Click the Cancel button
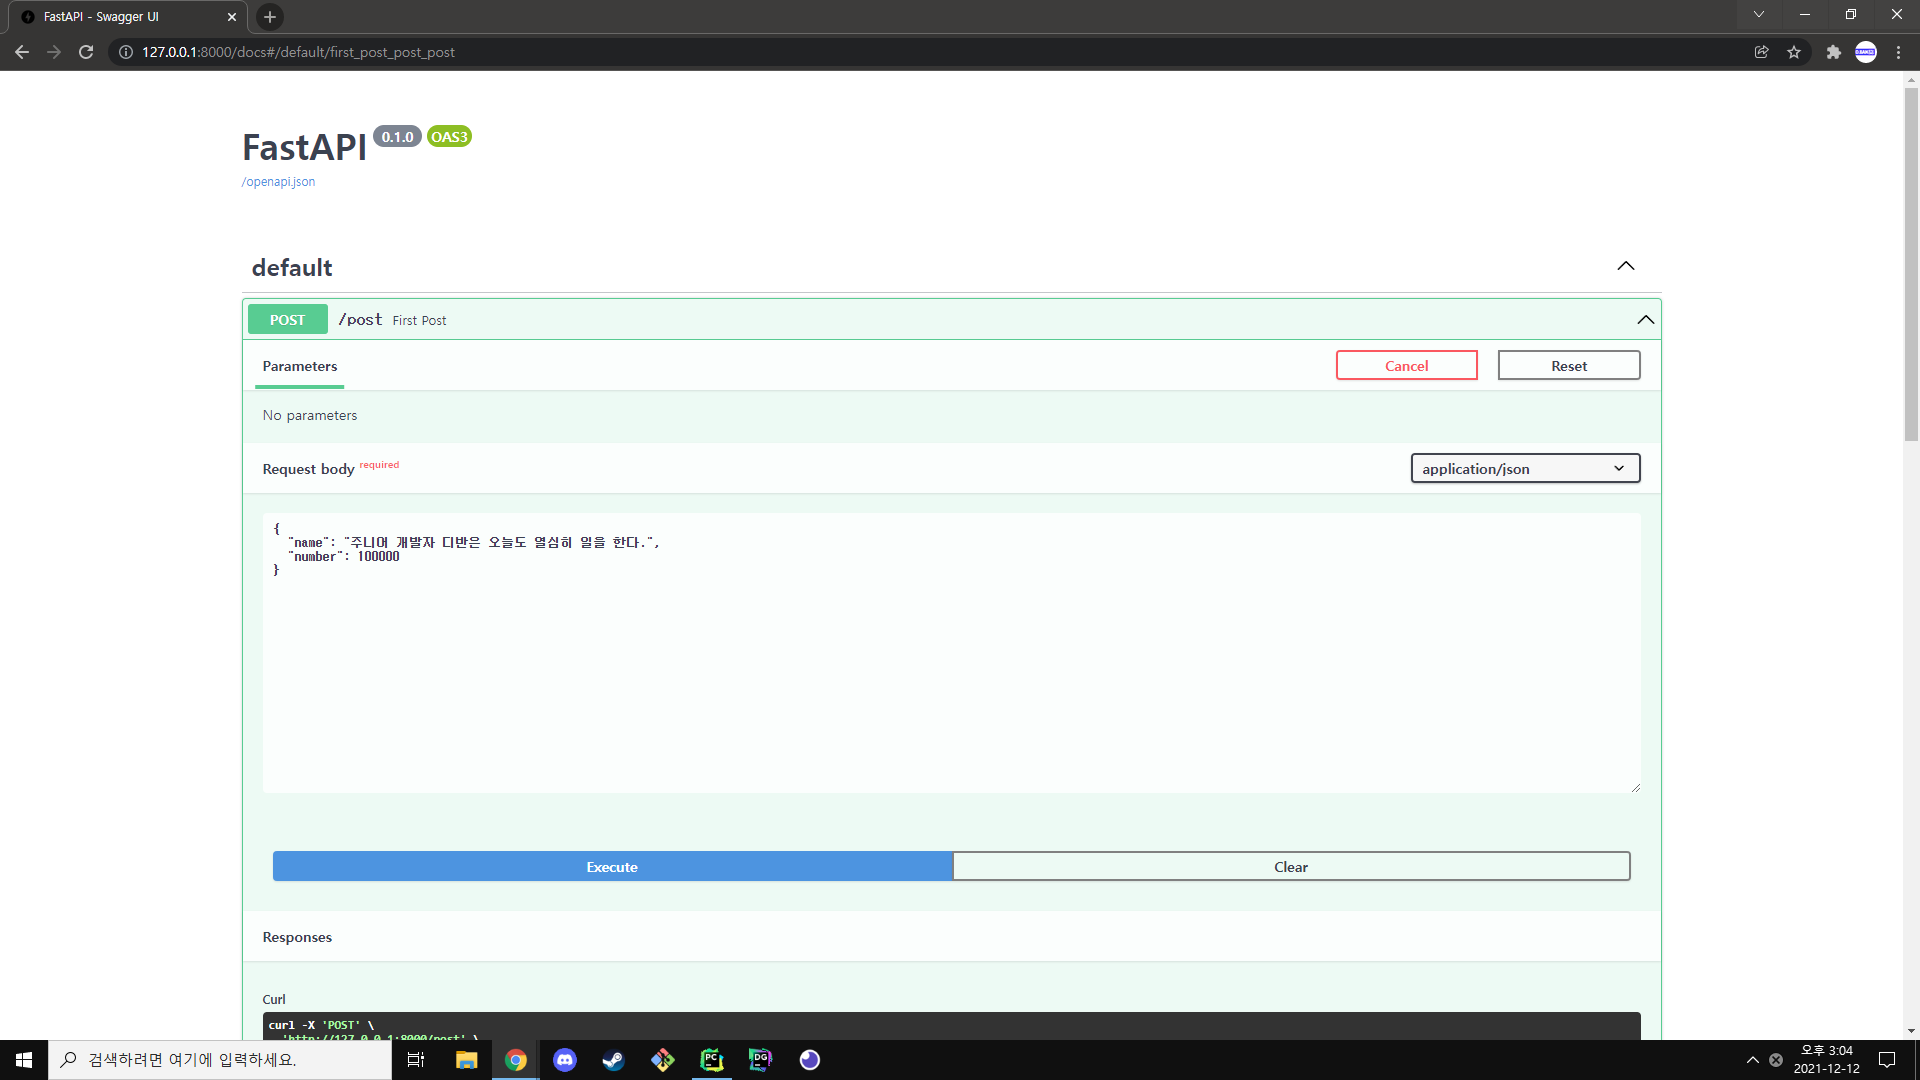Image resolution: width=1920 pixels, height=1080 pixels. tap(1405, 366)
